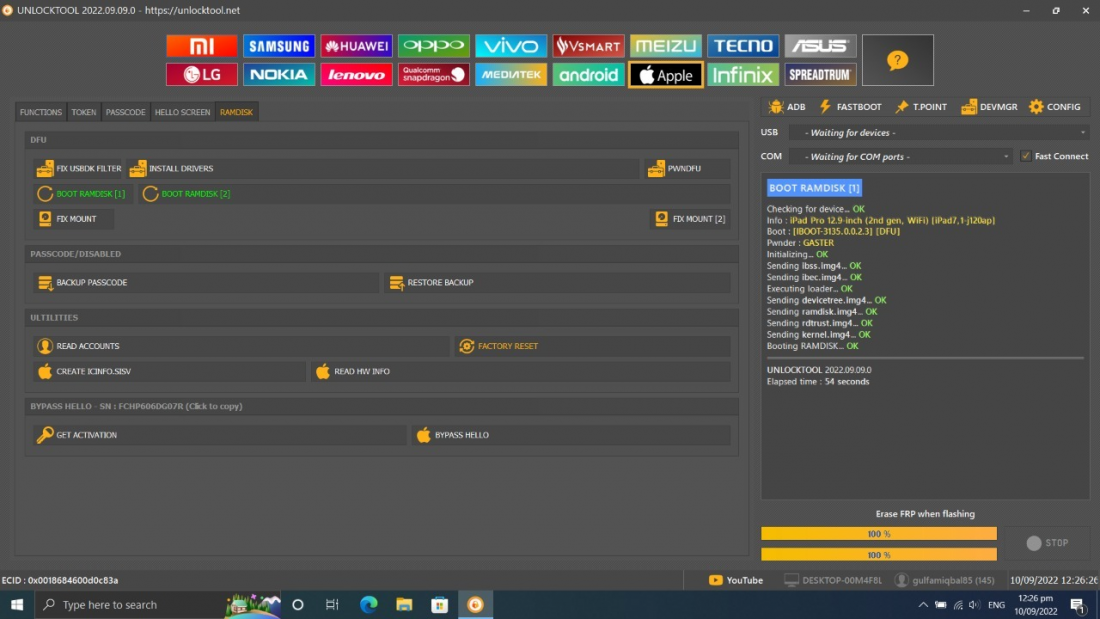This screenshot has height=619, width=1100.
Task: Open the question mark help tile
Action: click(x=897, y=60)
